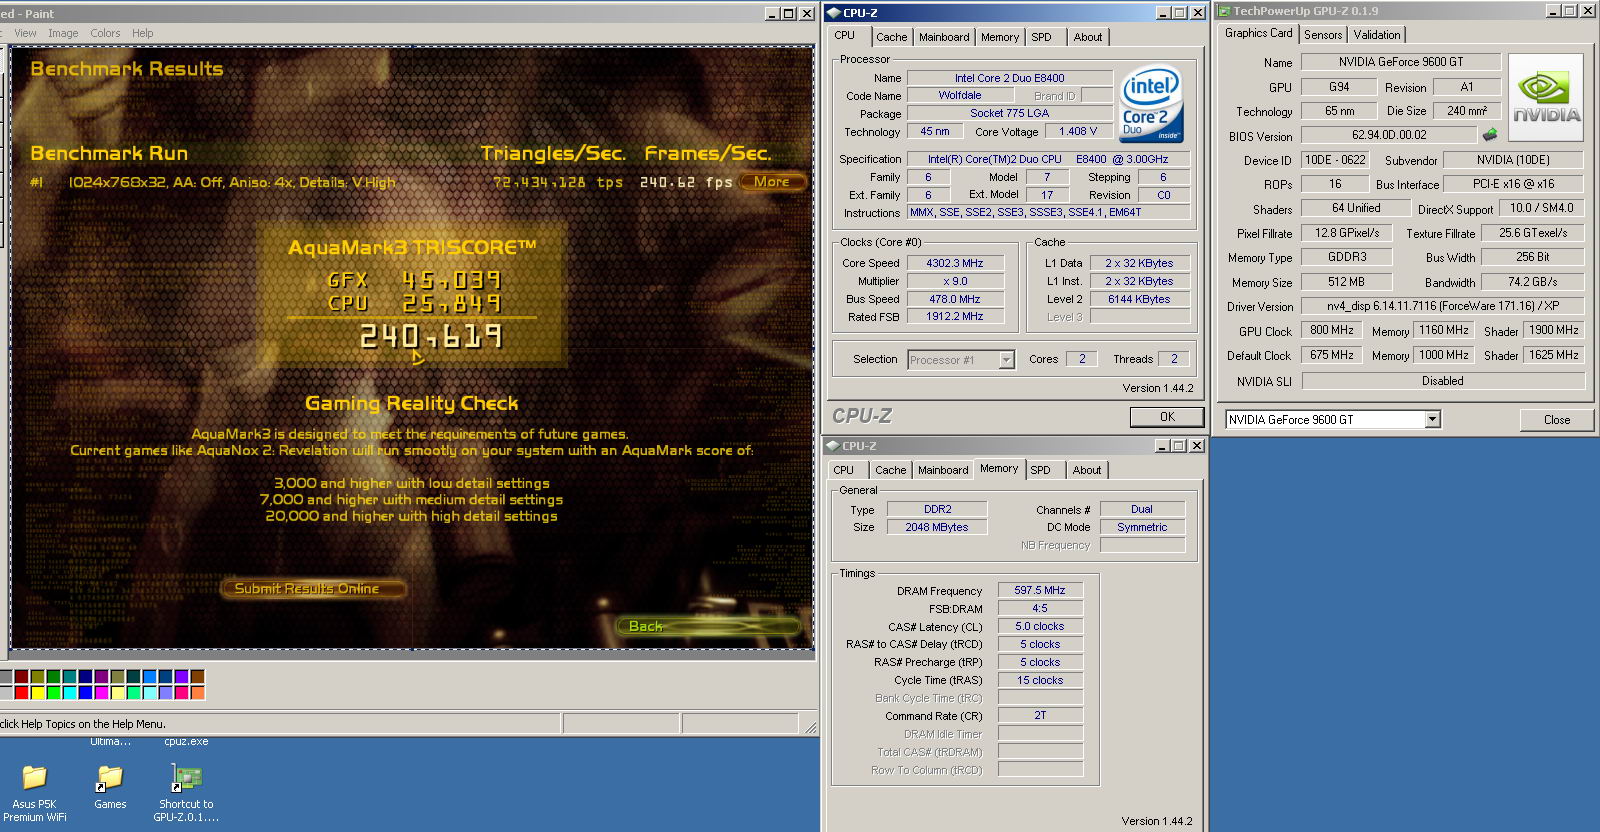Click DRAM Frequency value 597.5 MHz
The width and height of the screenshot is (1600, 832).
1040,590
